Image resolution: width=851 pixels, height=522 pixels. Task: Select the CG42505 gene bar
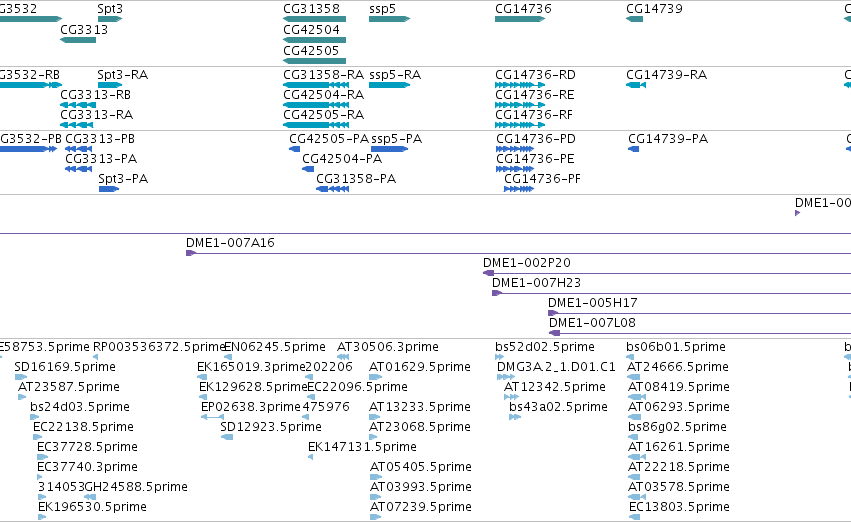coord(314,61)
